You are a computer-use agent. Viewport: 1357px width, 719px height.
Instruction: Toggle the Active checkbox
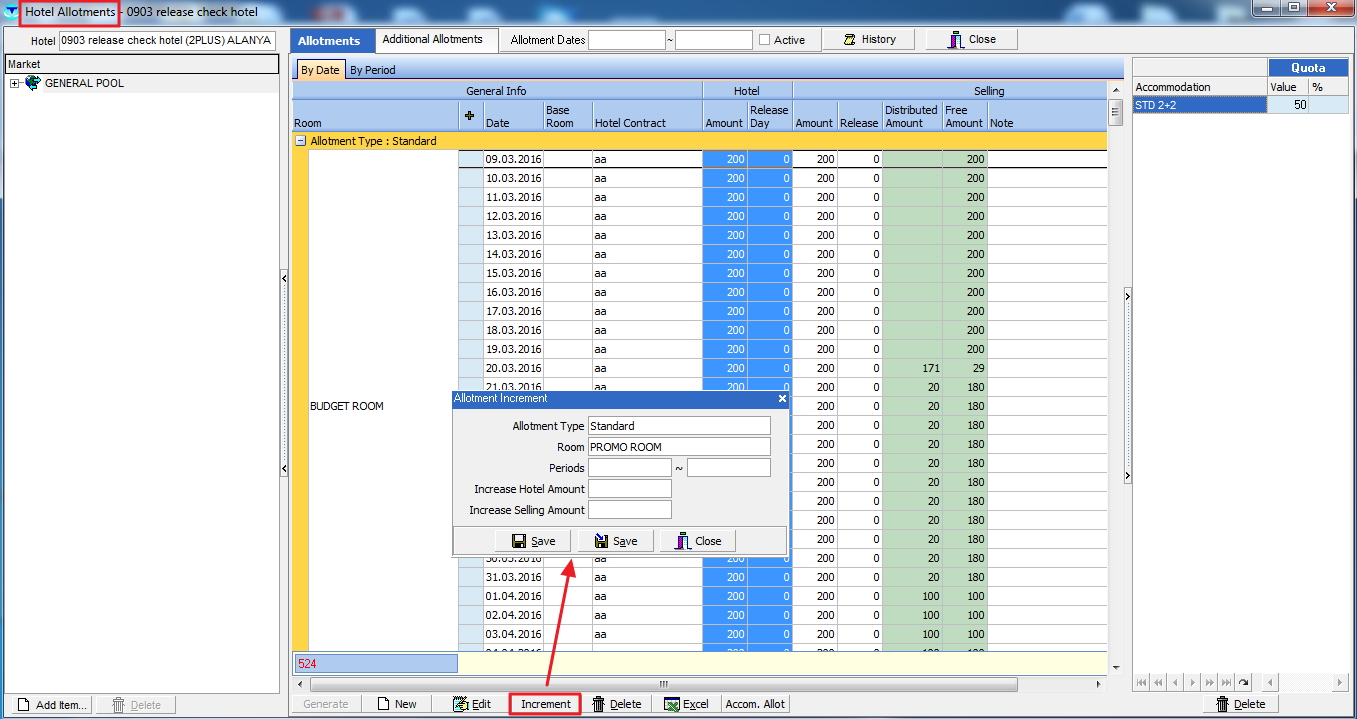765,40
